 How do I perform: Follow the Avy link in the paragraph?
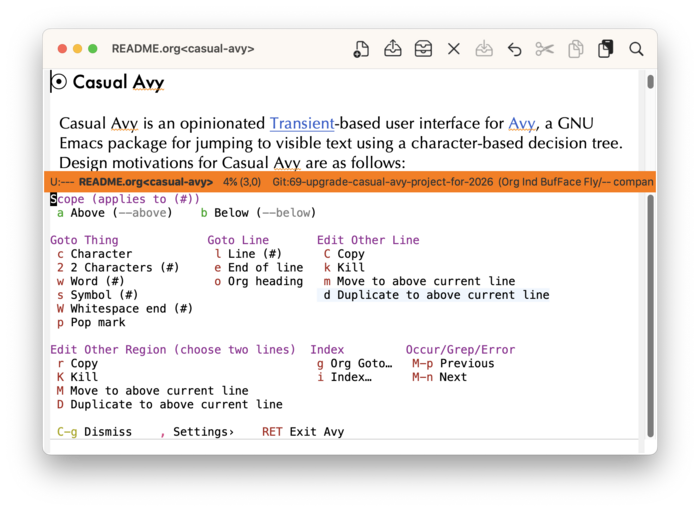(x=521, y=123)
